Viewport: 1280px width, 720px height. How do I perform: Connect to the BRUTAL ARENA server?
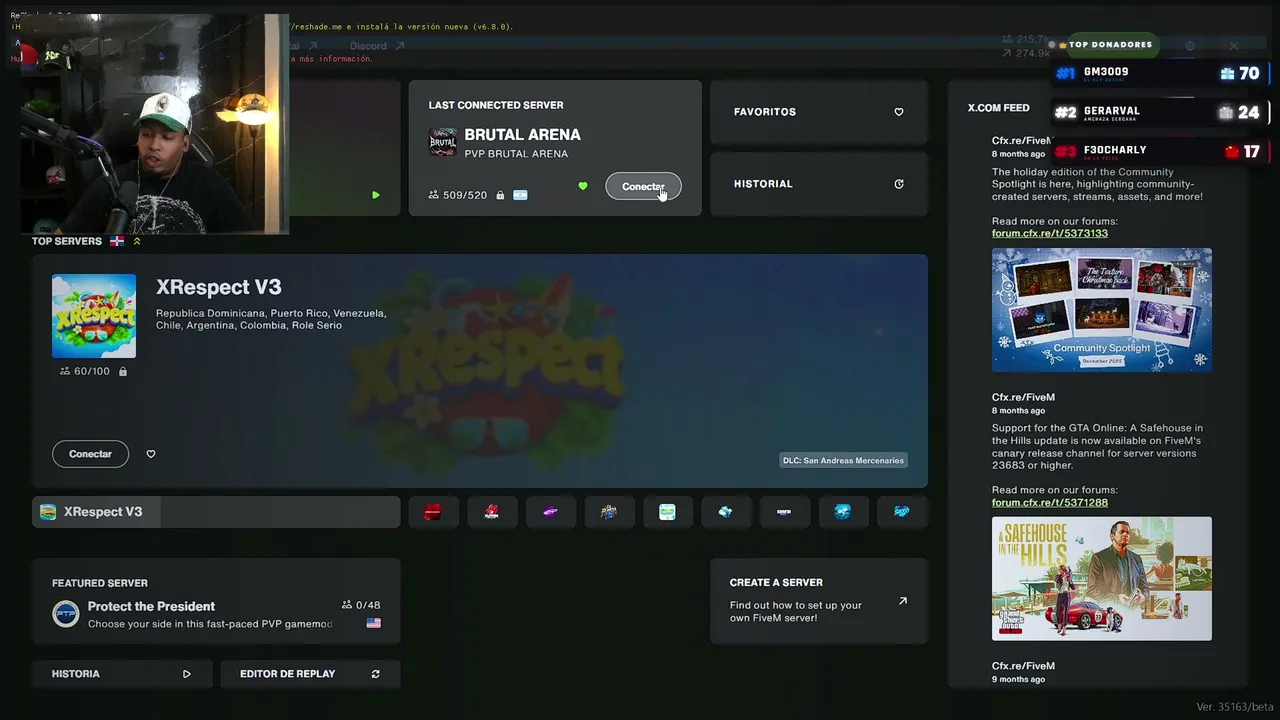point(643,186)
